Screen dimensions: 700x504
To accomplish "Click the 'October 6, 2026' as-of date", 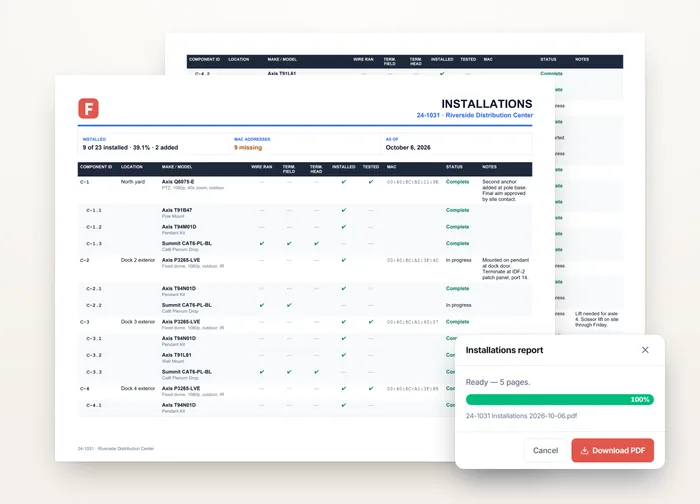I will pyautogui.click(x=408, y=147).
